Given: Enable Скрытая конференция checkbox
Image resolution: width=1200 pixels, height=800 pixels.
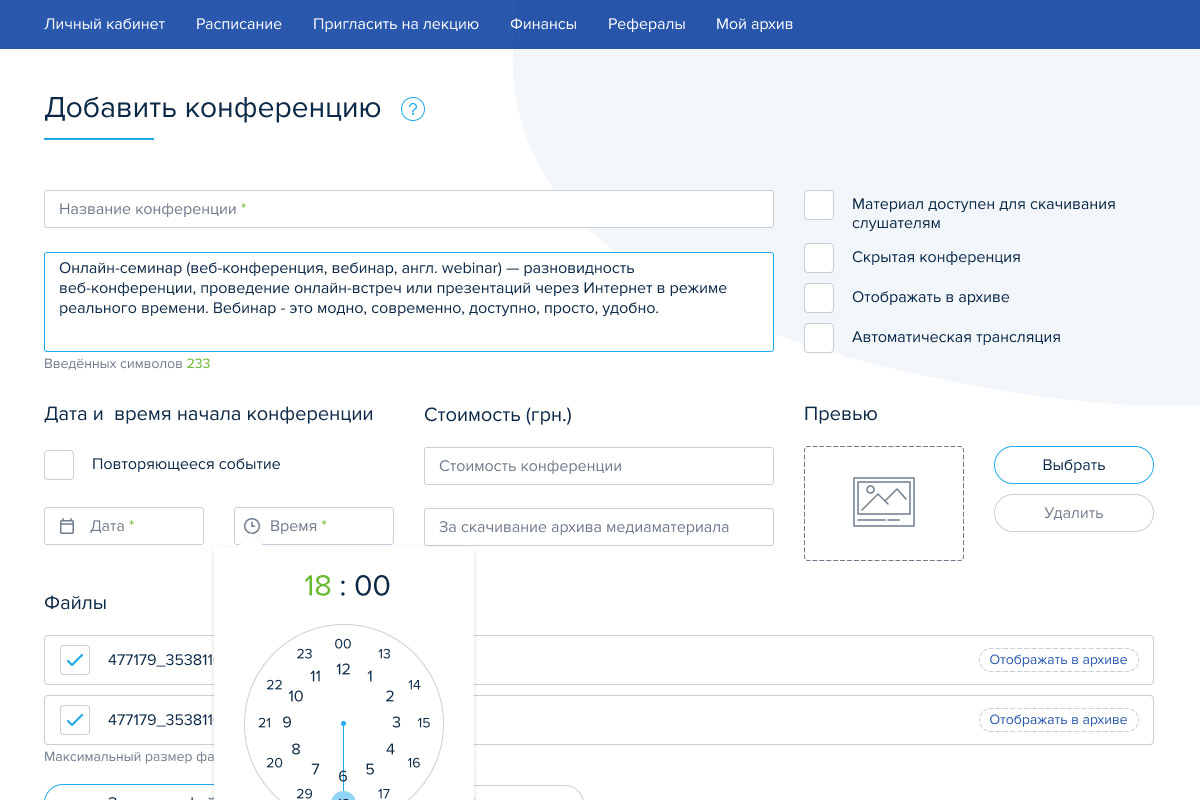Looking at the screenshot, I should 819,257.
